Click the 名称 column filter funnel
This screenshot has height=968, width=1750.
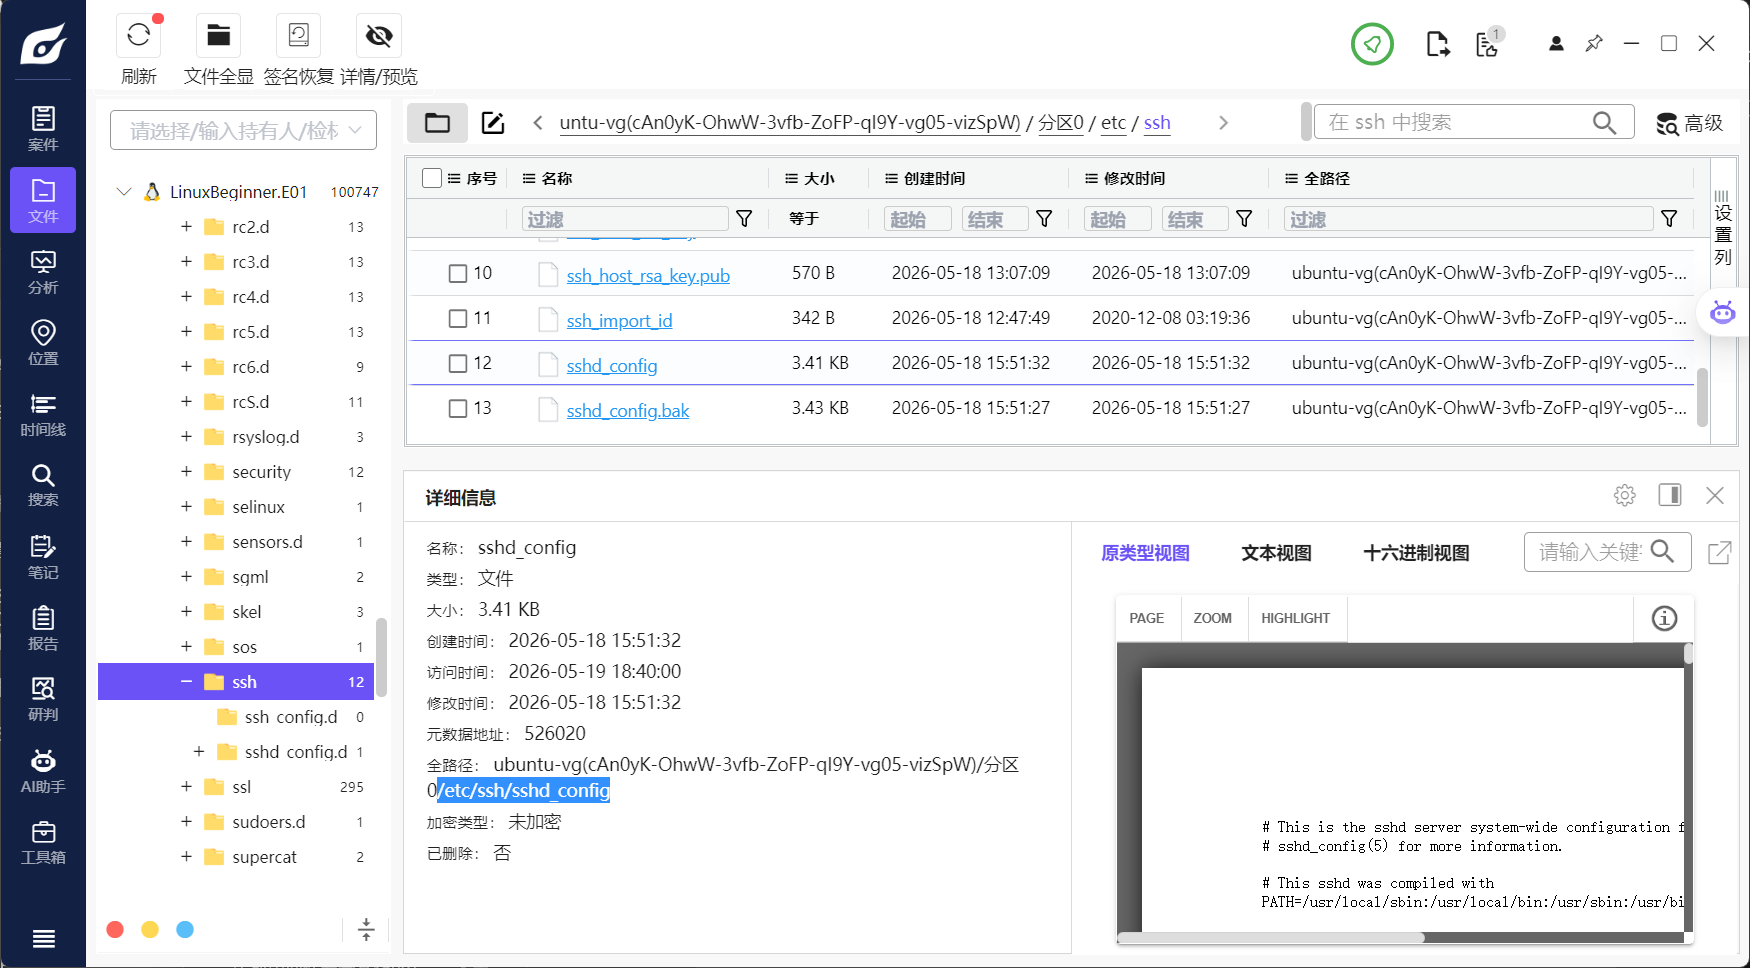tap(744, 218)
